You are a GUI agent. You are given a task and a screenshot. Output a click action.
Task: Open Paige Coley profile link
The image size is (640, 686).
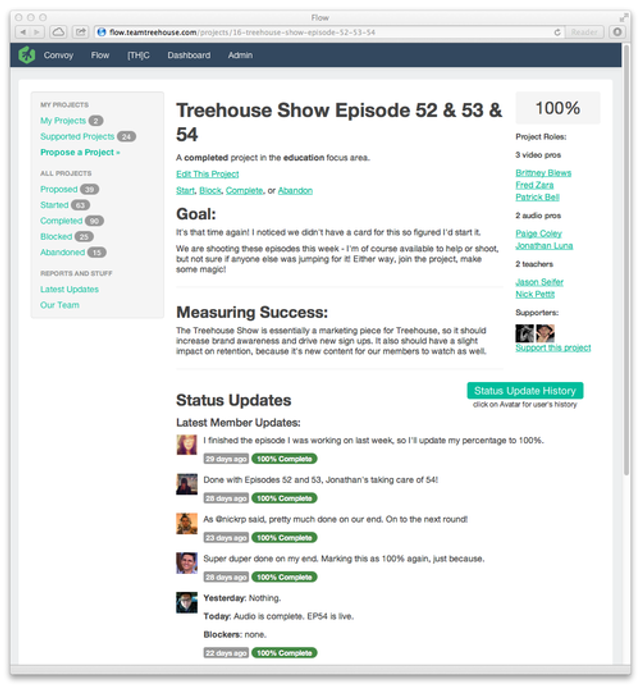pos(539,234)
